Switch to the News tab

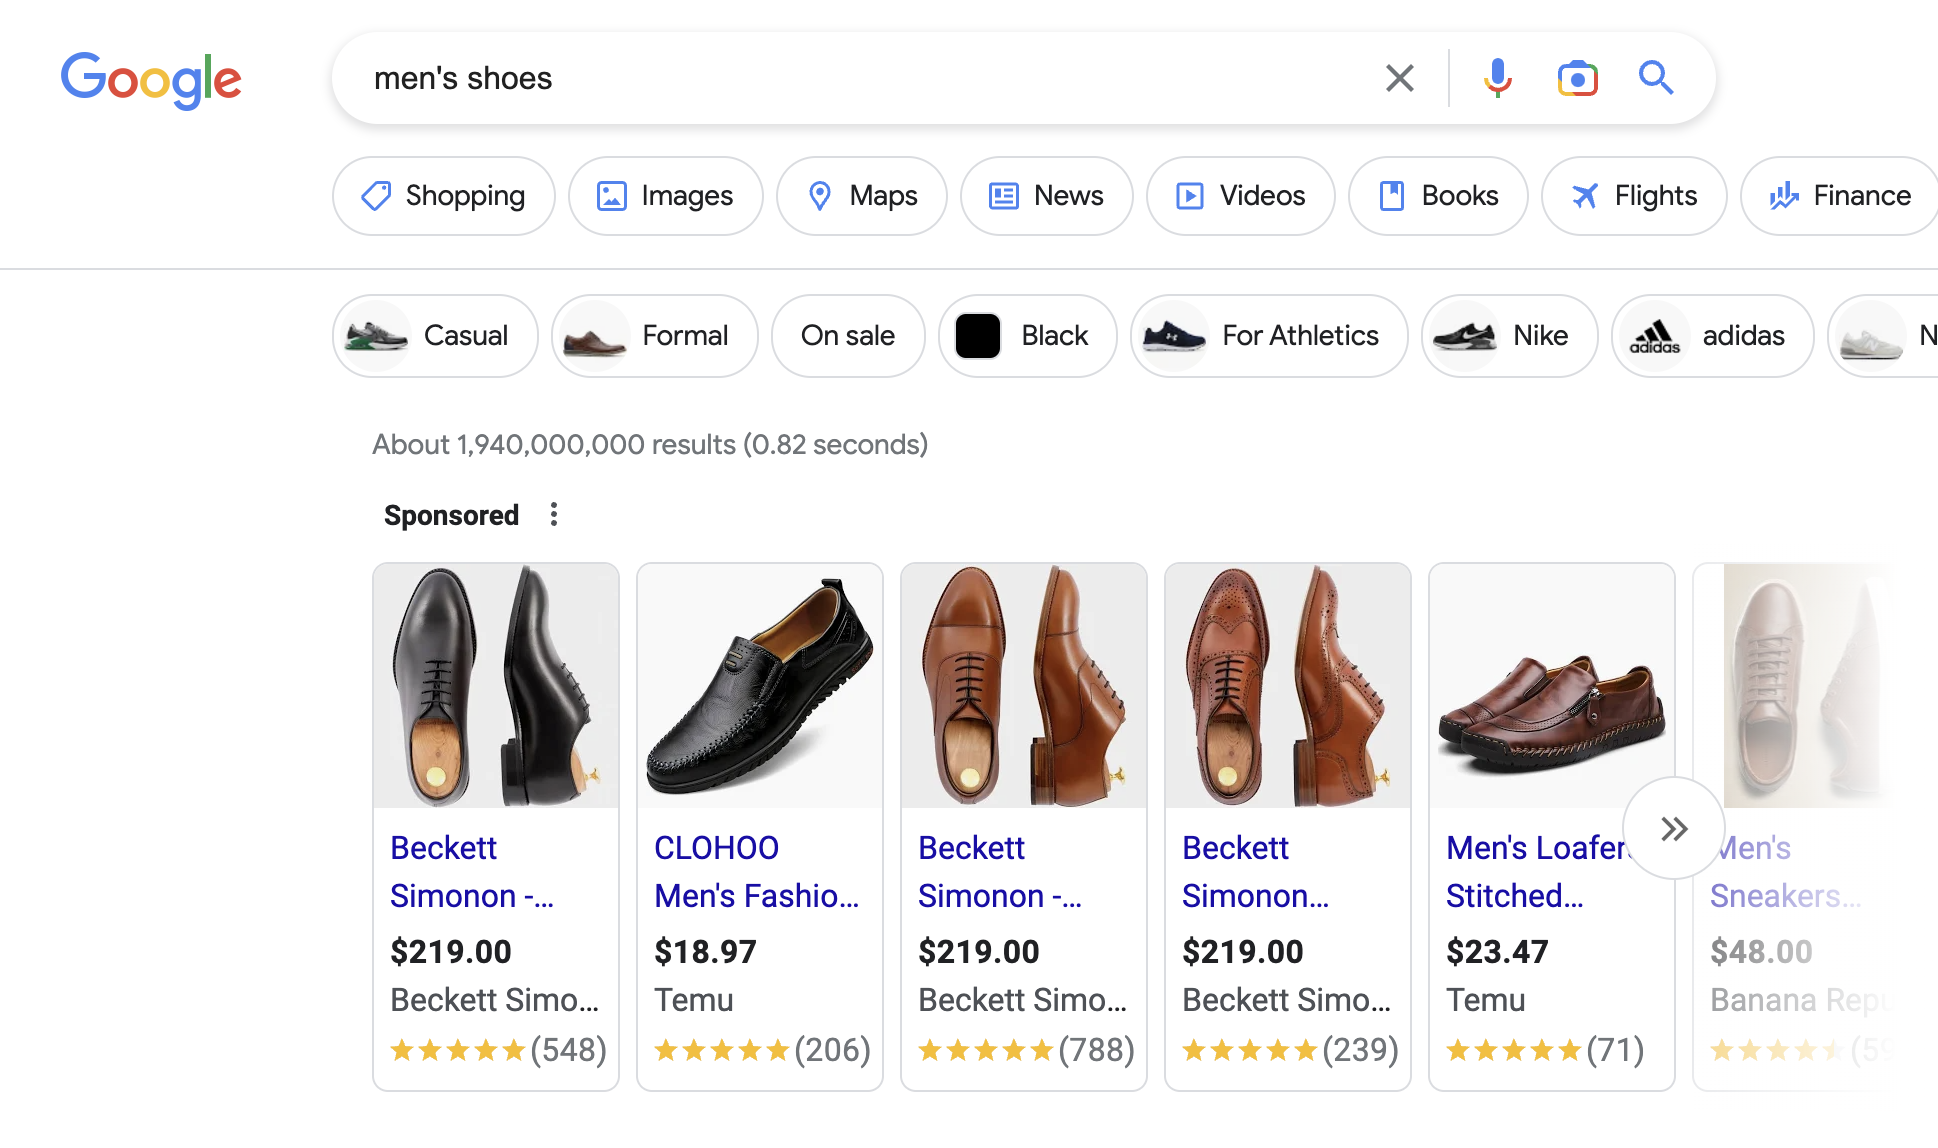(1047, 196)
